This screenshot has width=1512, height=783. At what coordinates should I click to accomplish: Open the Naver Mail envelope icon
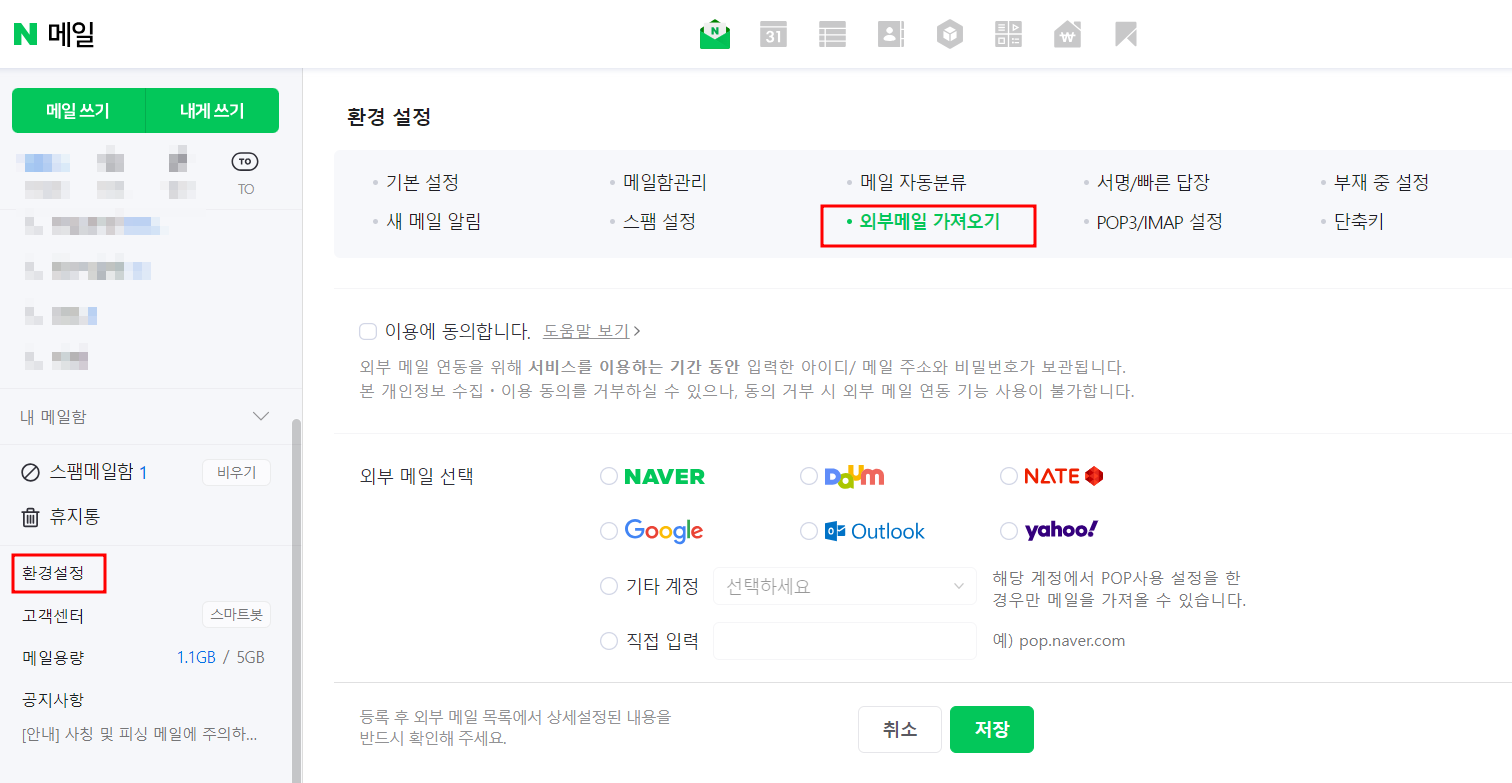click(715, 35)
